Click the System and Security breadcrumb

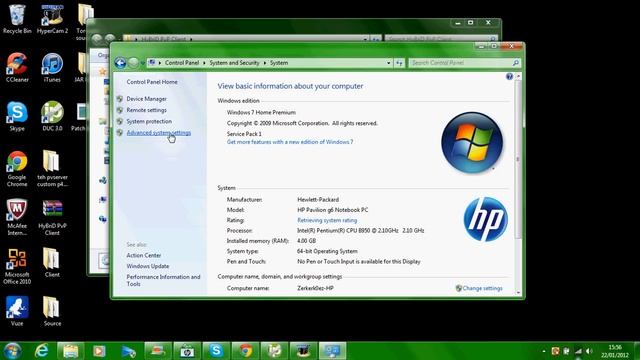click(234, 63)
